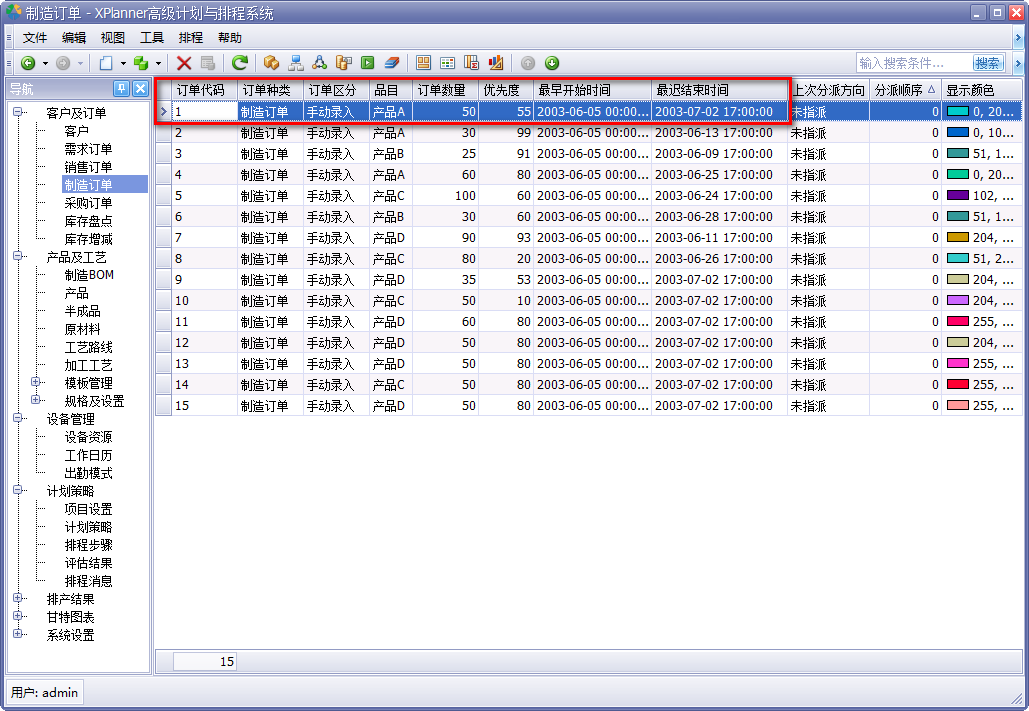Click the red X delete icon
This screenshot has height=711, width=1029.
tap(184, 63)
